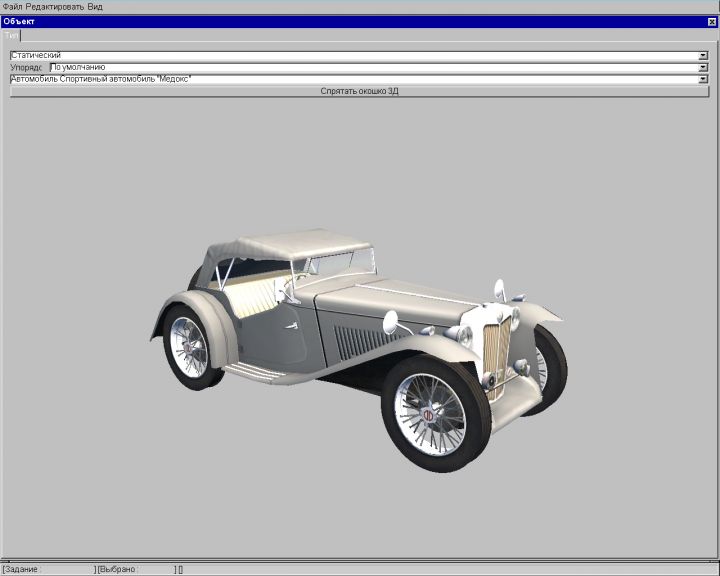Expand the По умолчанию dropdown arrow
This screenshot has height=576, width=720.
(x=703, y=67)
